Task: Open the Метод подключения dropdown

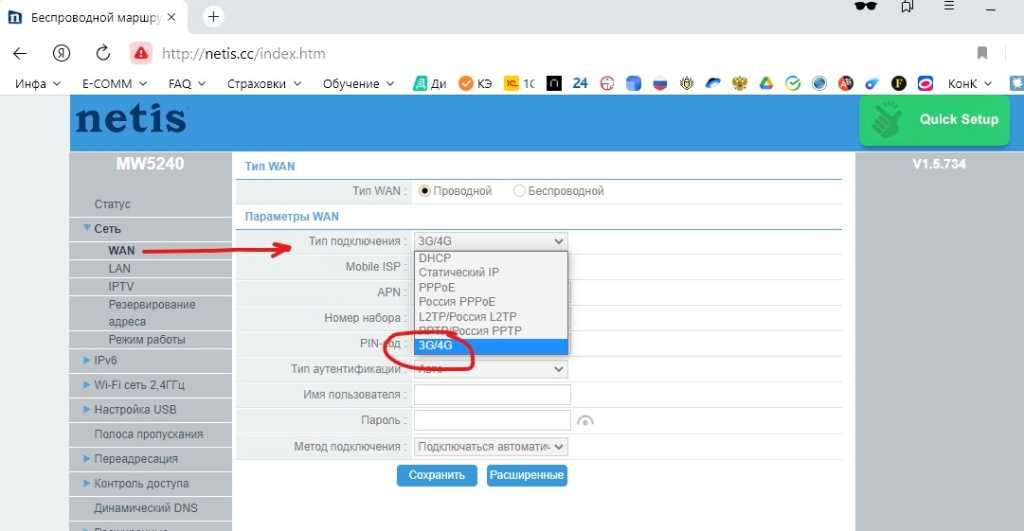Action: coord(491,447)
